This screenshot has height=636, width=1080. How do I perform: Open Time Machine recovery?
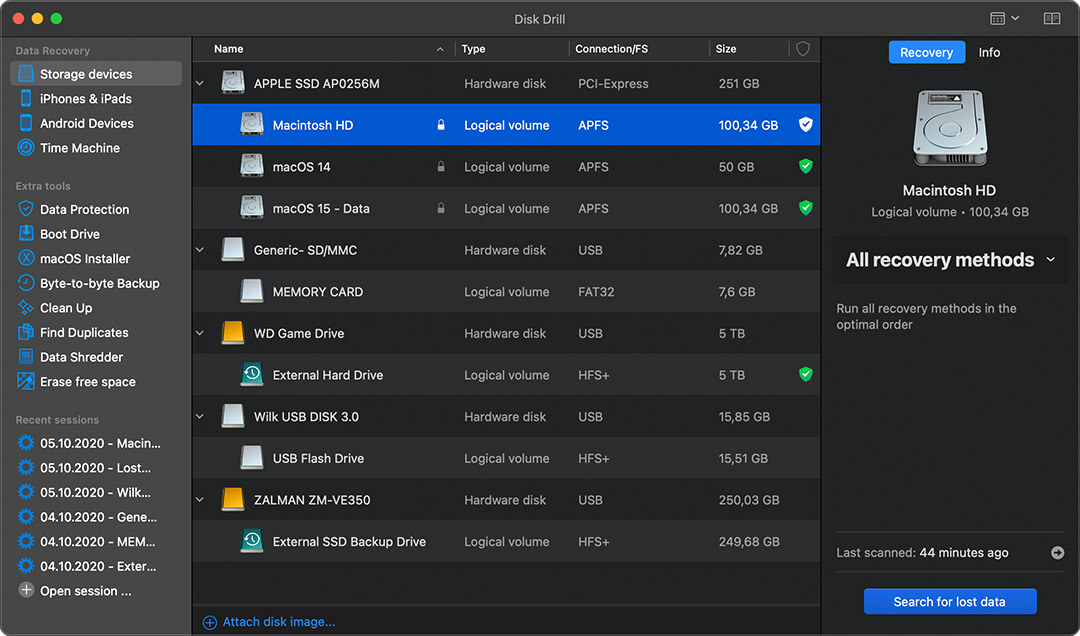click(79, 148)
